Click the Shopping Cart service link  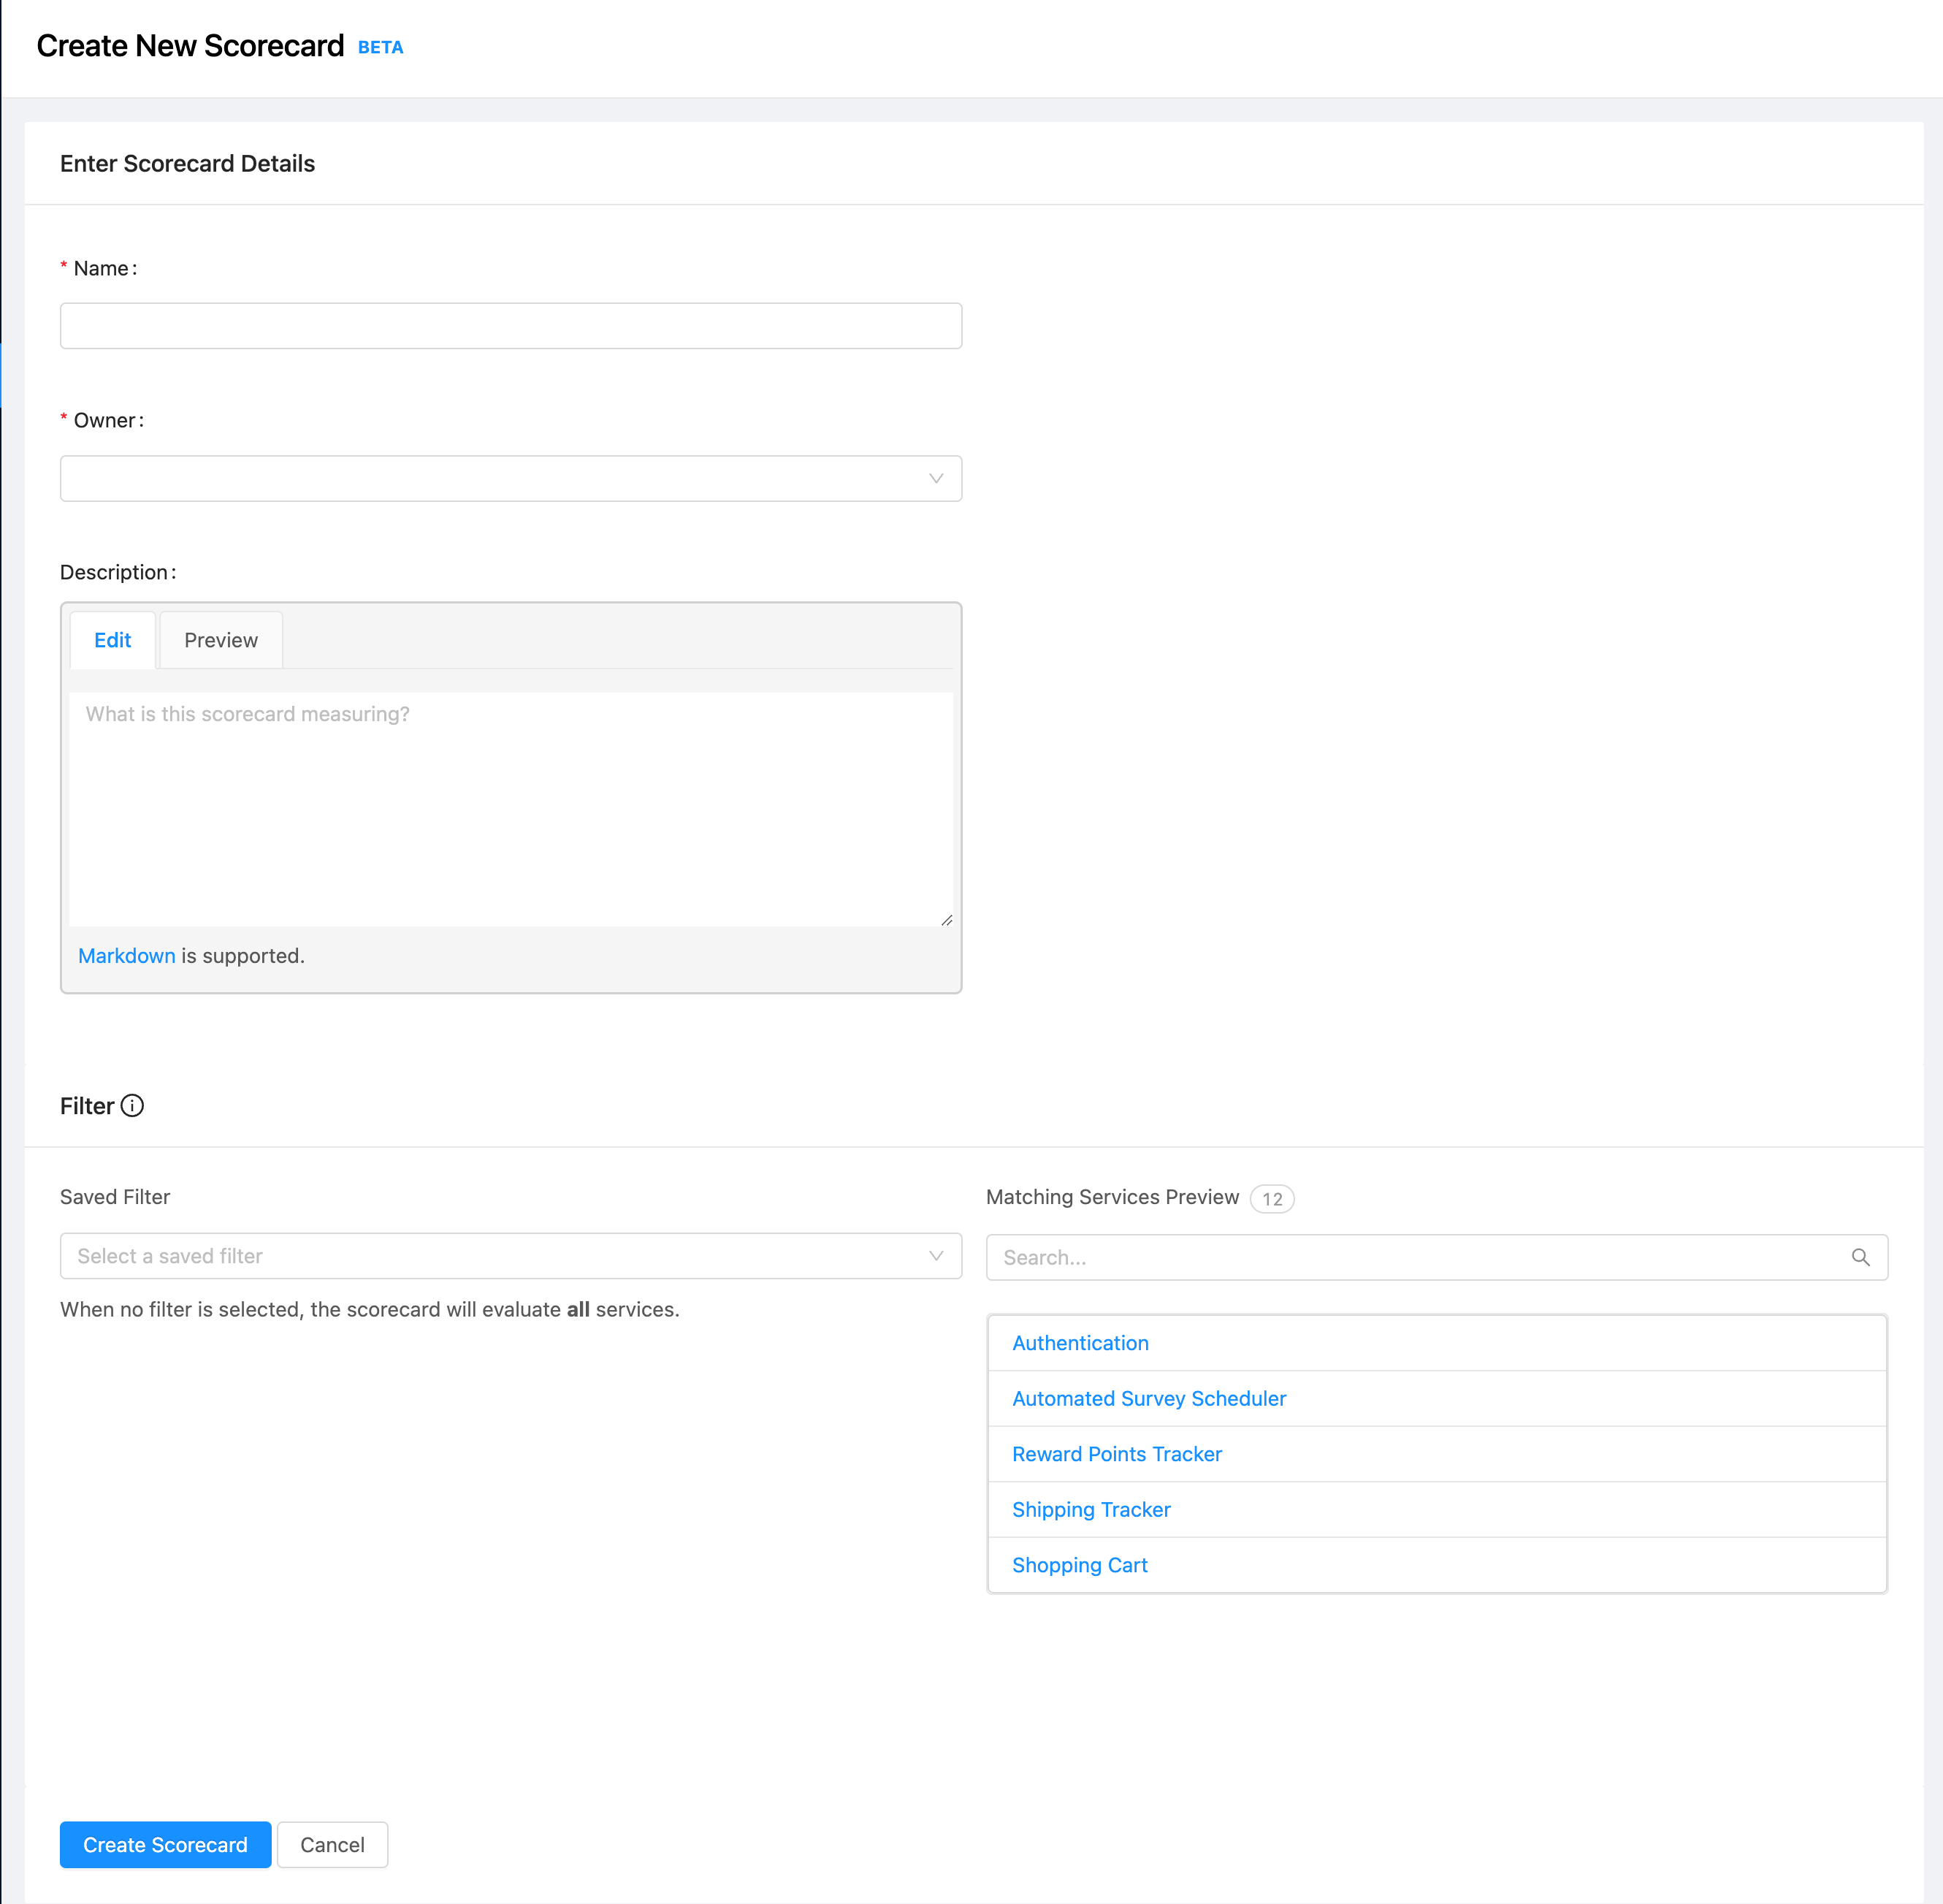(x=1080, y=1565)
